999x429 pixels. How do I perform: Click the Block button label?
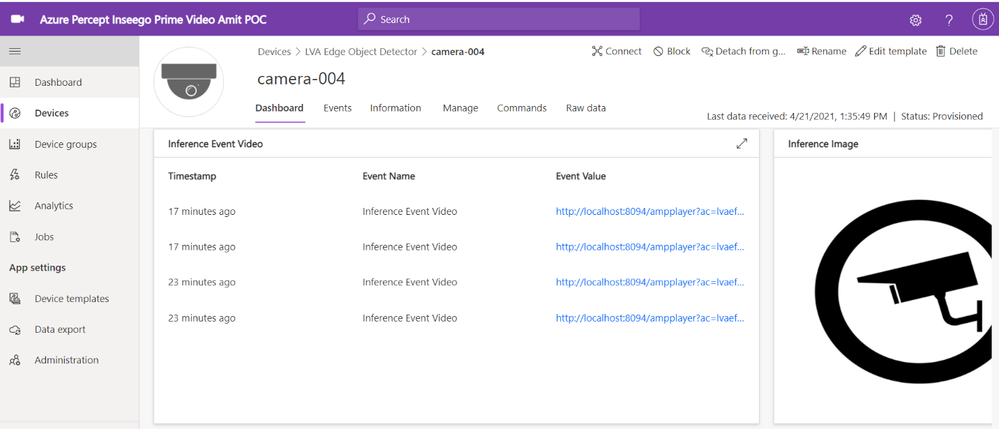679,52
